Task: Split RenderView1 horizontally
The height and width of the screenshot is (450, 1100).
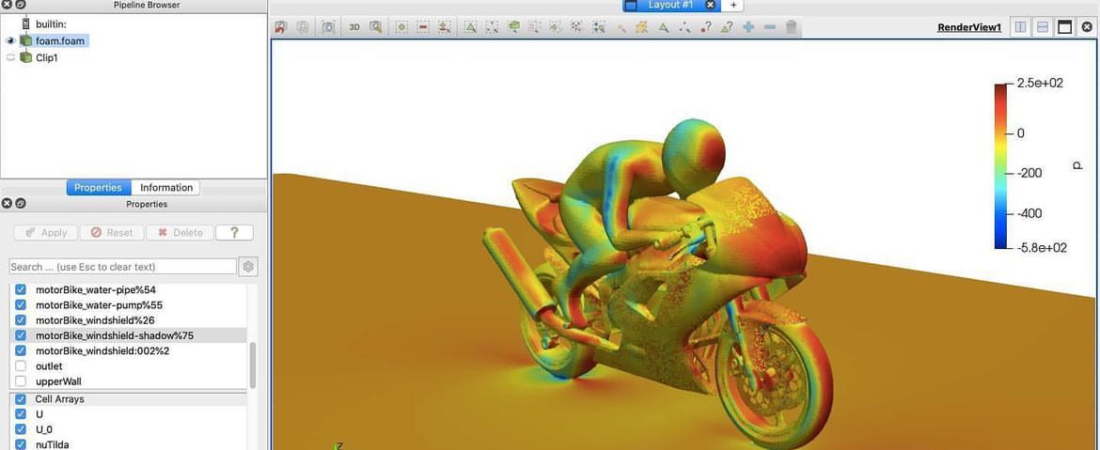Action: coord(1021,27)
